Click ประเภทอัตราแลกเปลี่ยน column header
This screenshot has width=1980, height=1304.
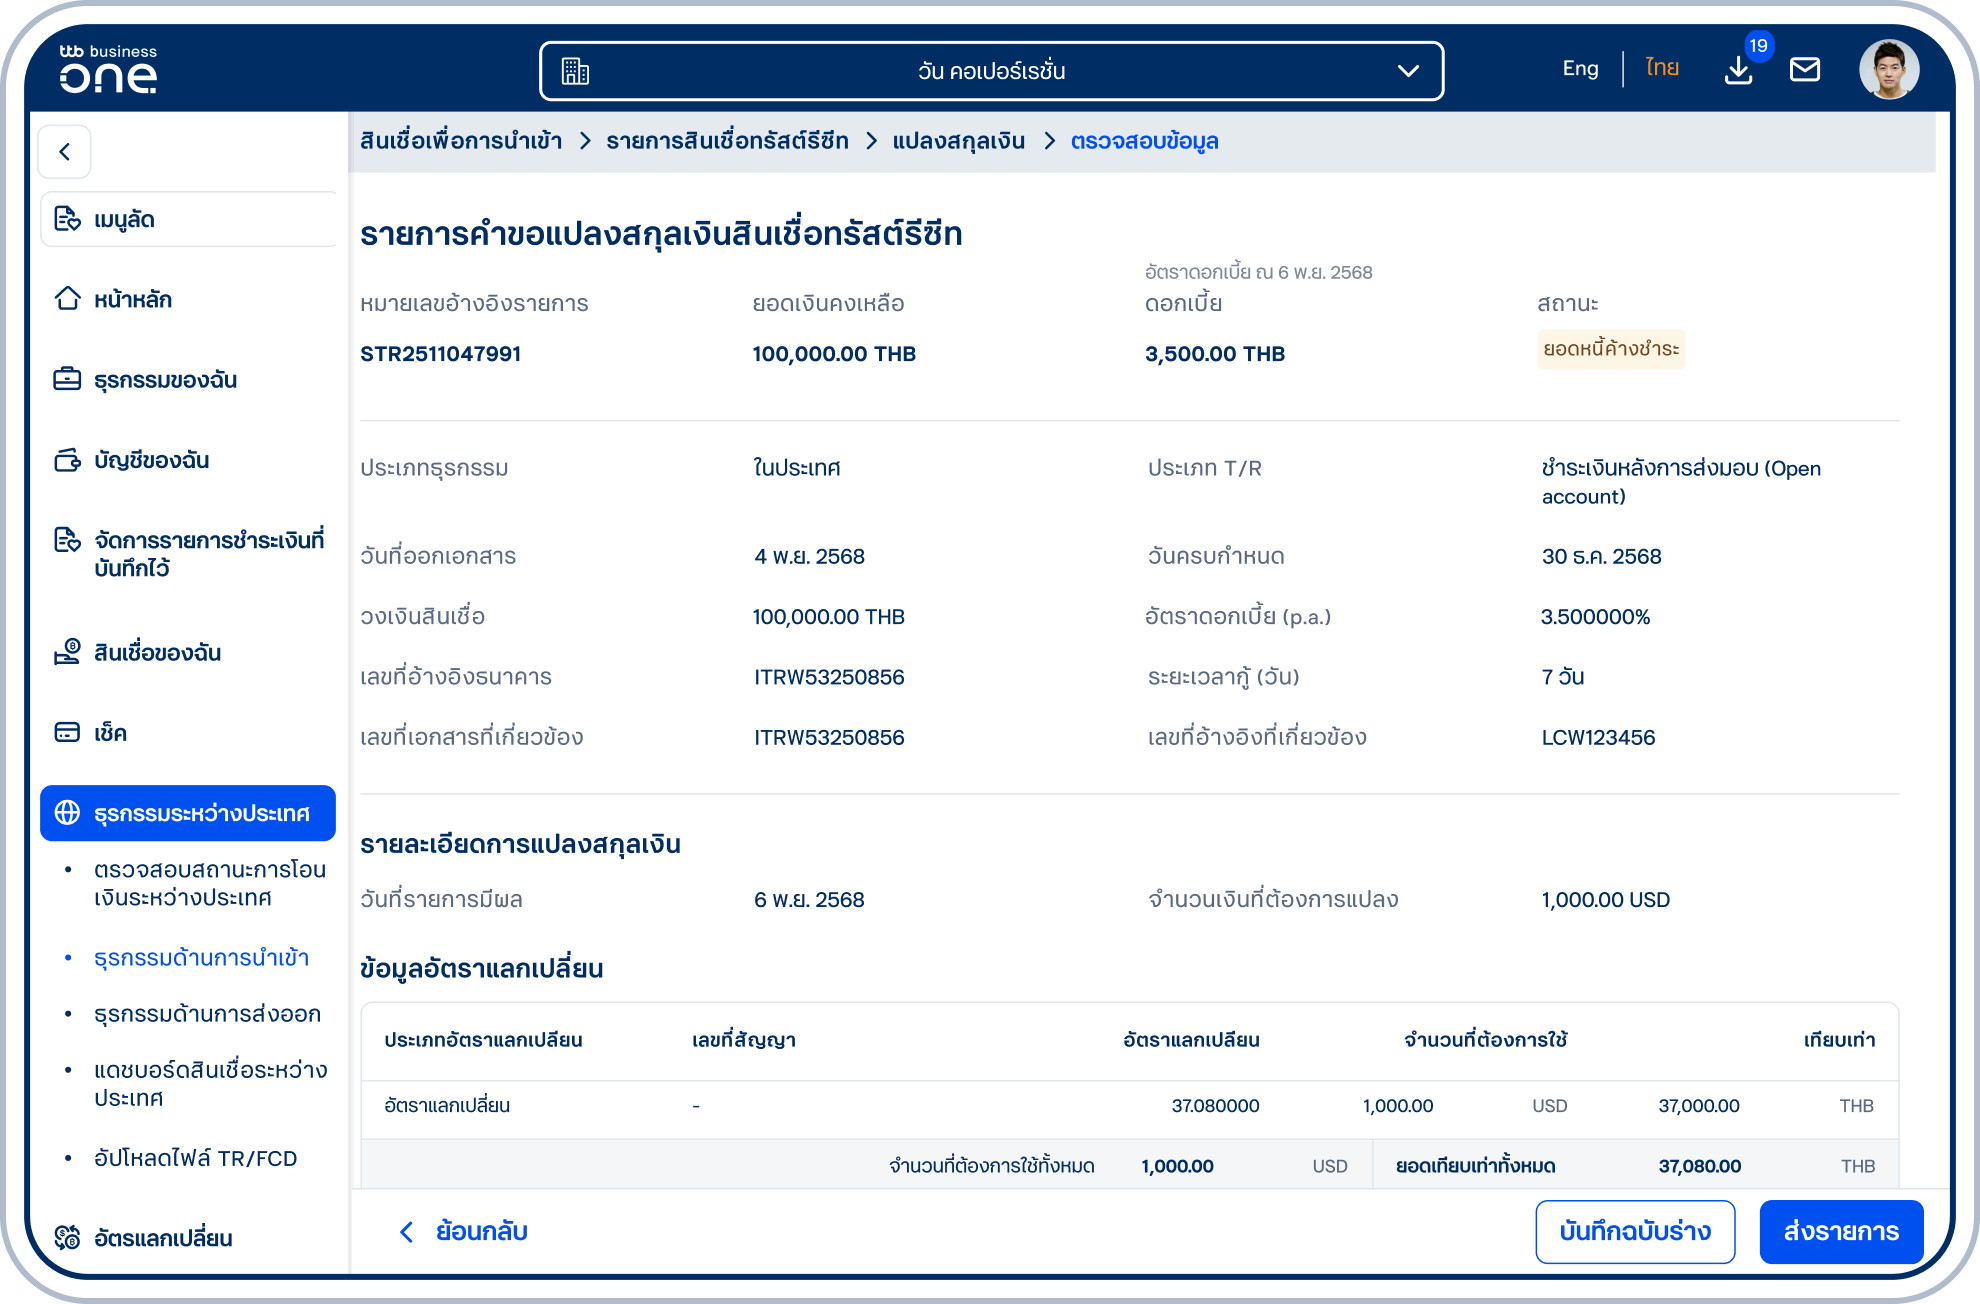point(483,1040)
